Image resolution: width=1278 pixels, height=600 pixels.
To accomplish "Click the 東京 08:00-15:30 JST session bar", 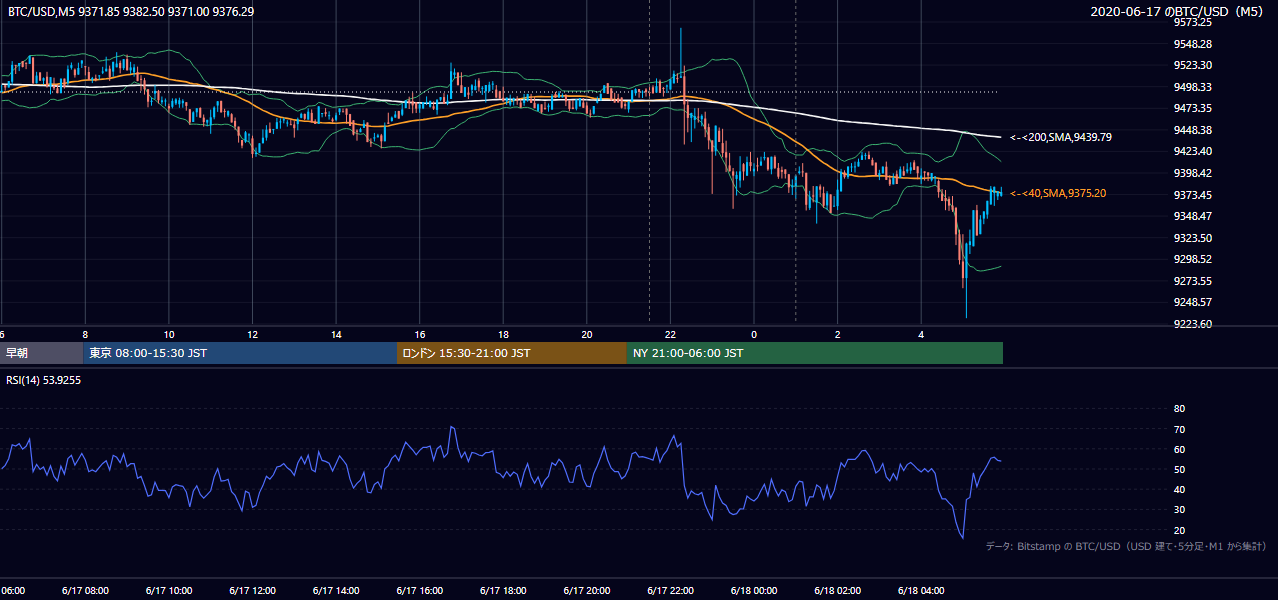I will pos(240,353).
